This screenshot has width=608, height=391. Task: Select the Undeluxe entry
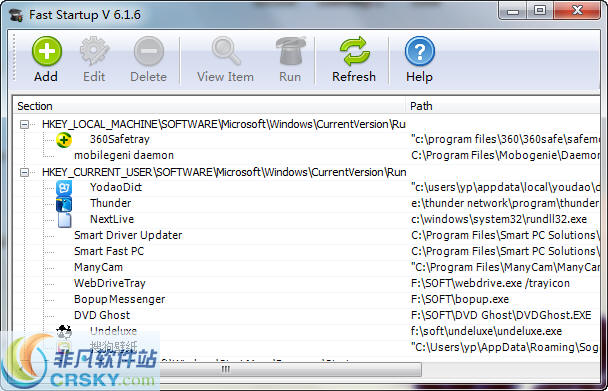[x=113, y=331]
